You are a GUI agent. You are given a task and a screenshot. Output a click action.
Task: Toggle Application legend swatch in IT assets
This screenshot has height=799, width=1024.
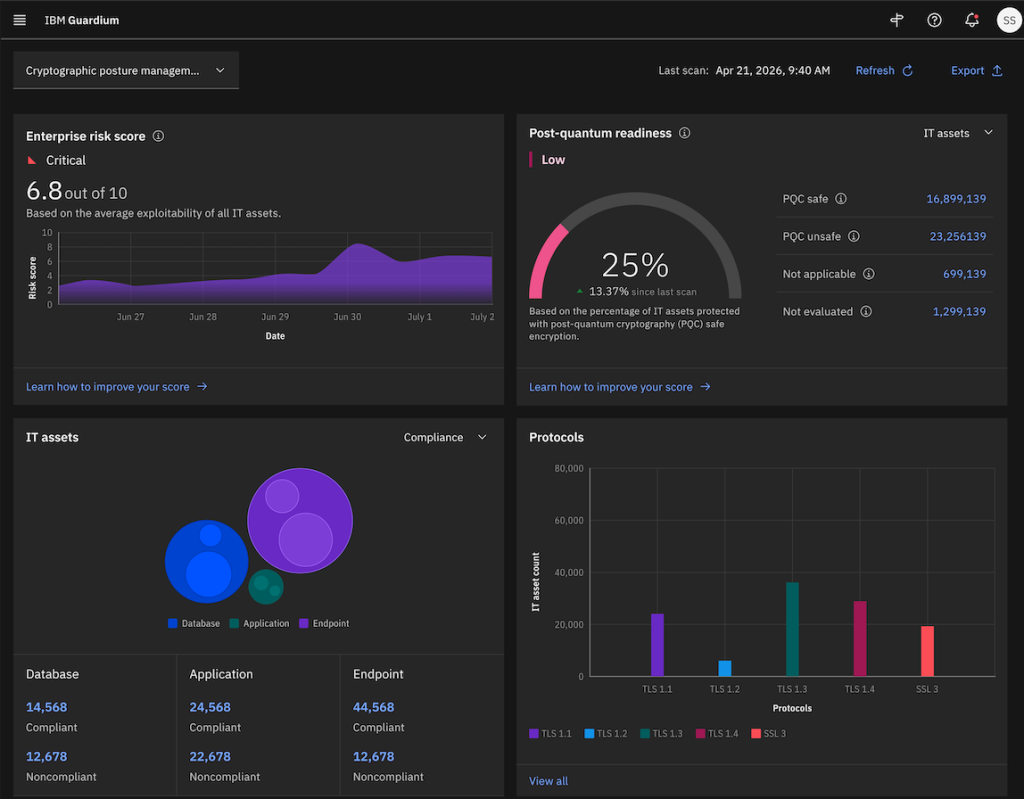234,623
